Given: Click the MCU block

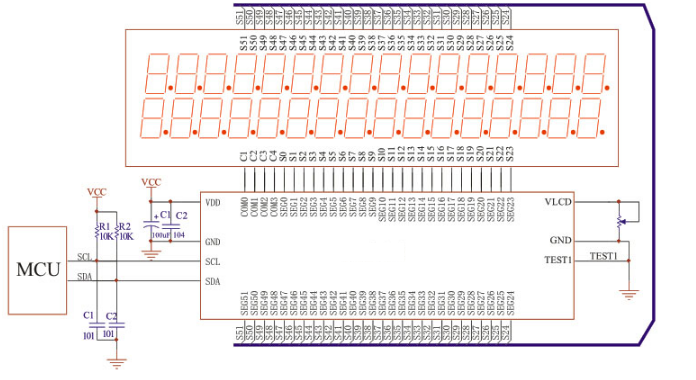Looking at the screenshot, I should click(37, 270).
